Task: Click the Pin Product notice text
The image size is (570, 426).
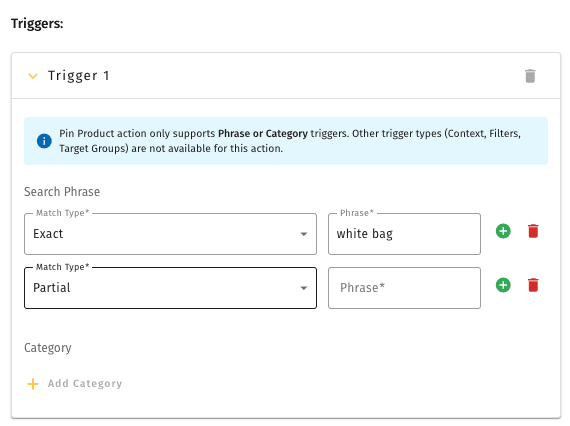Action: tap(290, 141)
